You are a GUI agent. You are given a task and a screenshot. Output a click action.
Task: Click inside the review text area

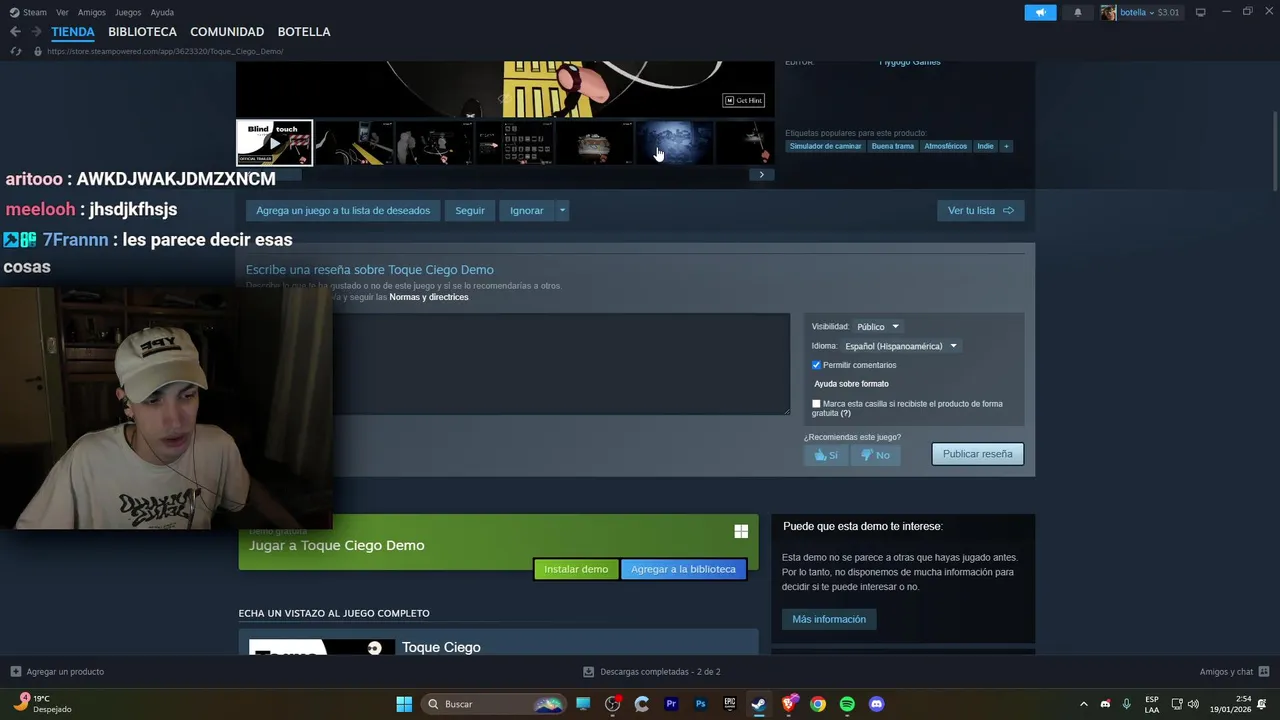pos(560,364)
